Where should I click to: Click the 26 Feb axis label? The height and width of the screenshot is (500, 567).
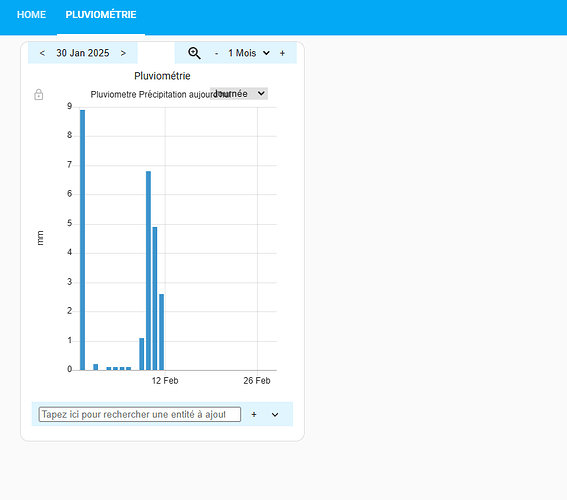pos(257,381)
